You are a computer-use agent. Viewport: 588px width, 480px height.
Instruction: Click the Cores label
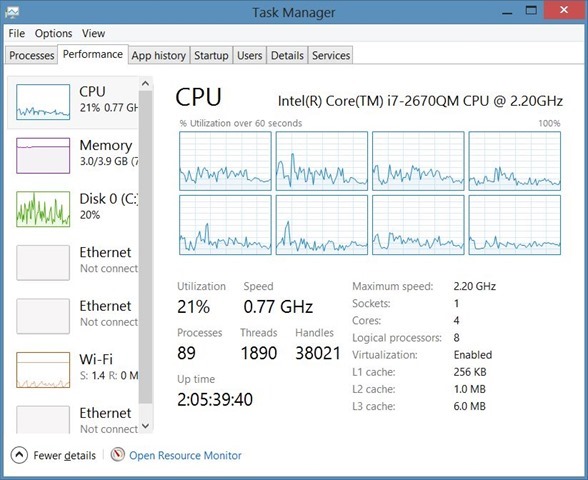point(366,321)
